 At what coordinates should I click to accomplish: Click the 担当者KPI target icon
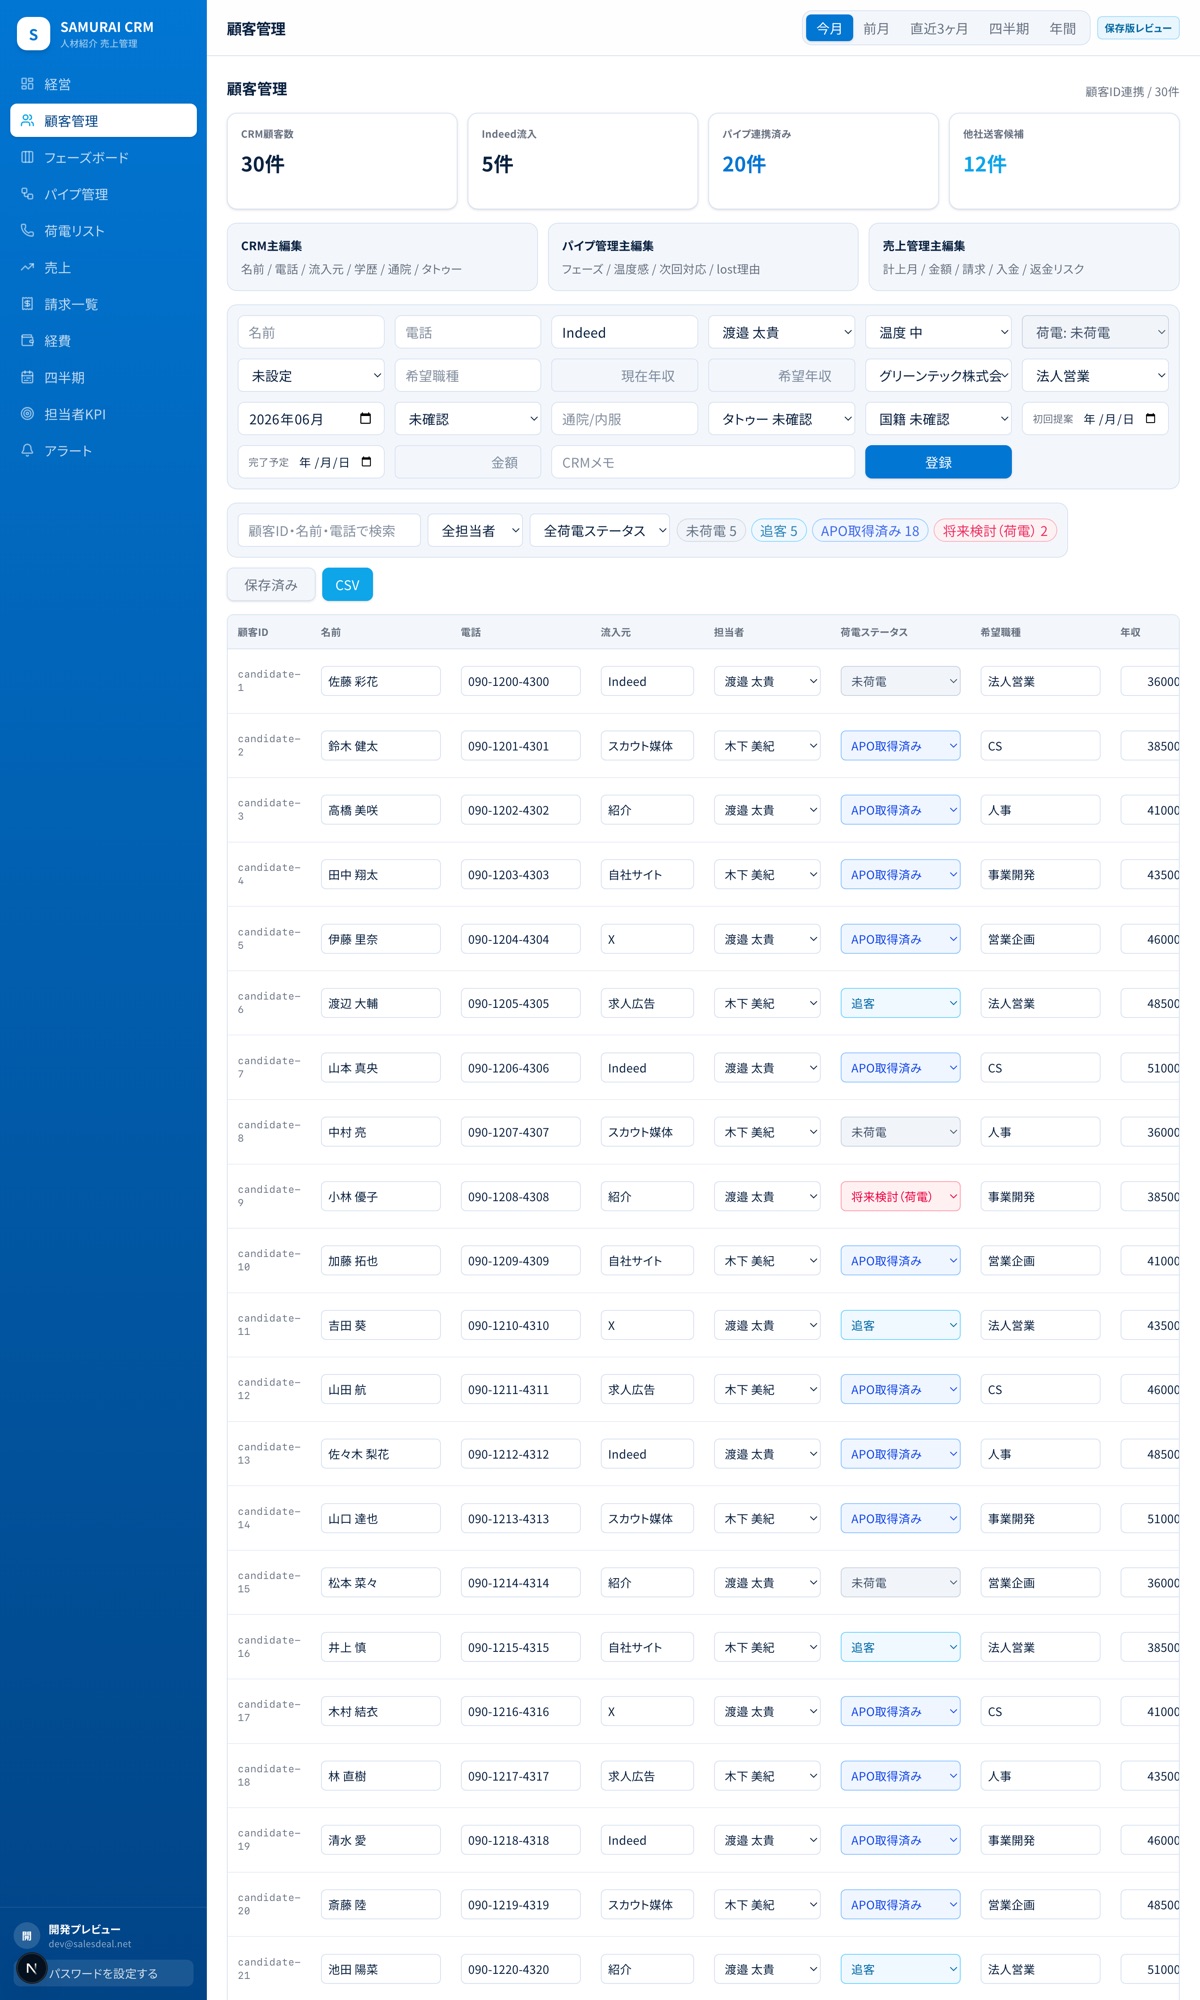pyautogui.click(x=27, y=414)
